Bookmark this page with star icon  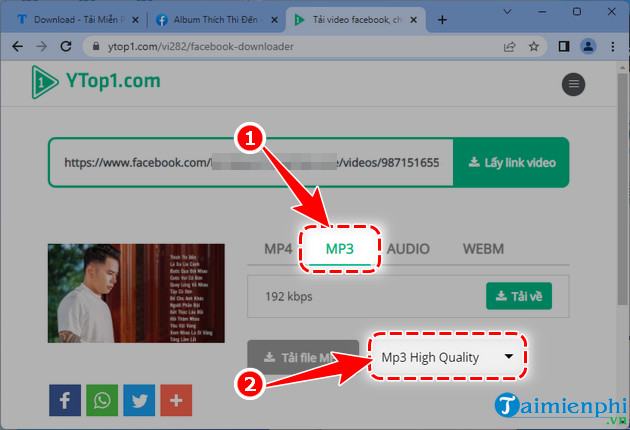tap(534, 47)
